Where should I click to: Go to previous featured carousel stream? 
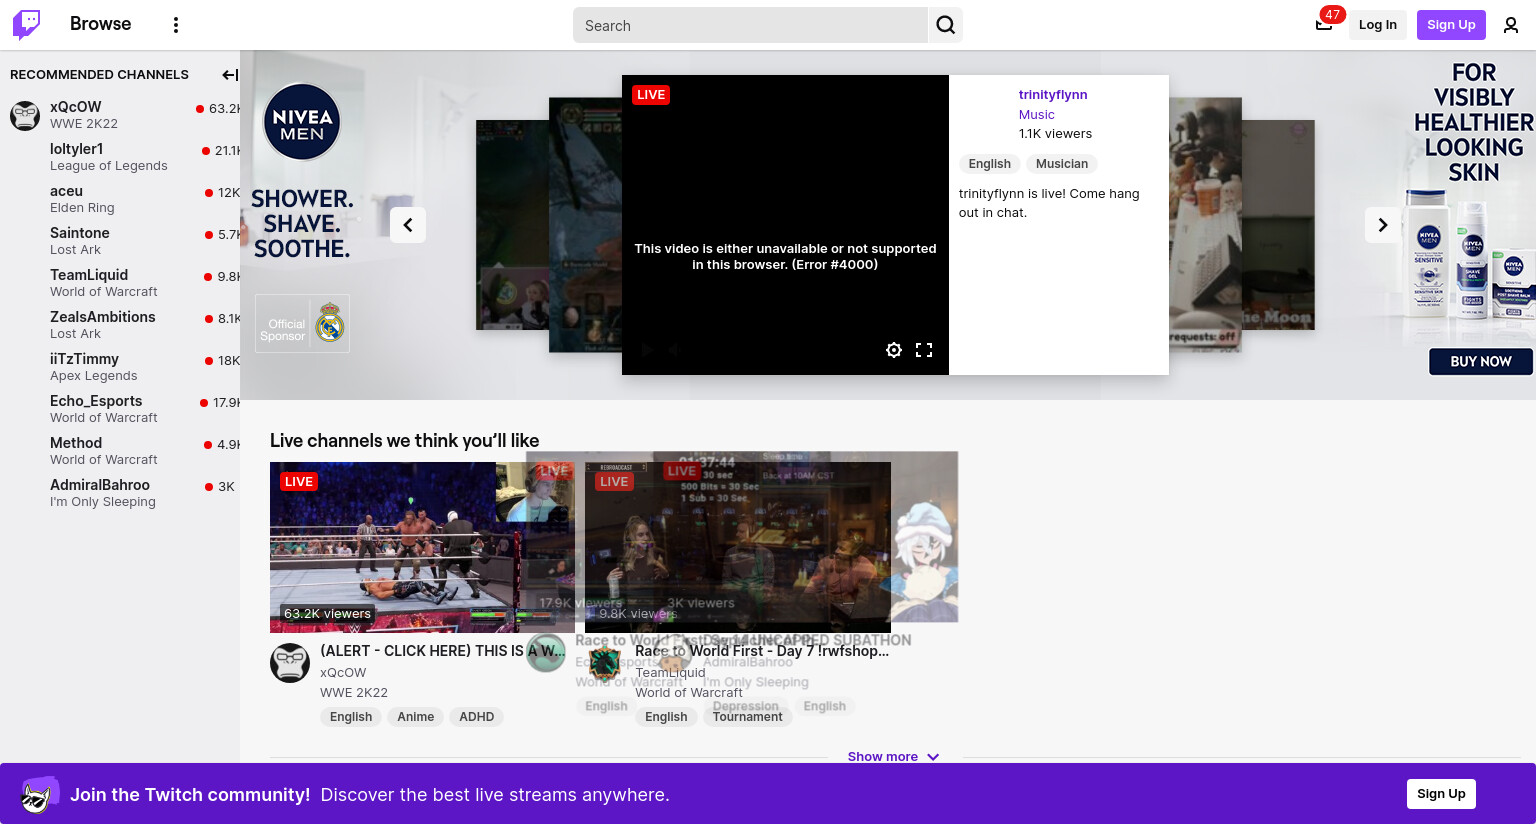[x=408, y=225]
